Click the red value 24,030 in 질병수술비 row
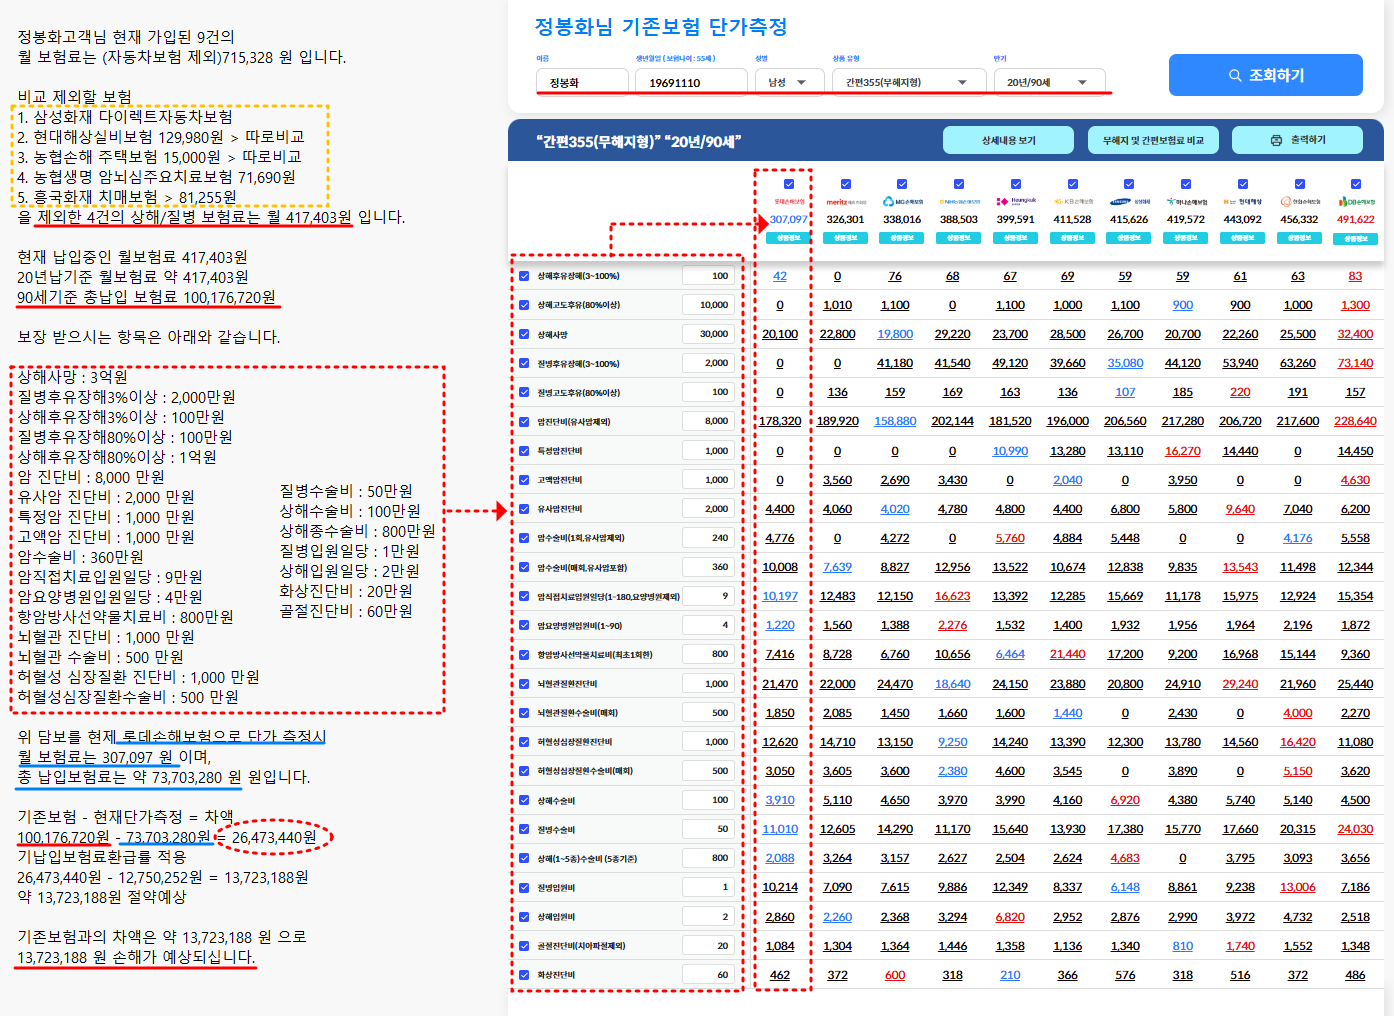Screen dimensions: 1394x1016 coord(1355,829)
